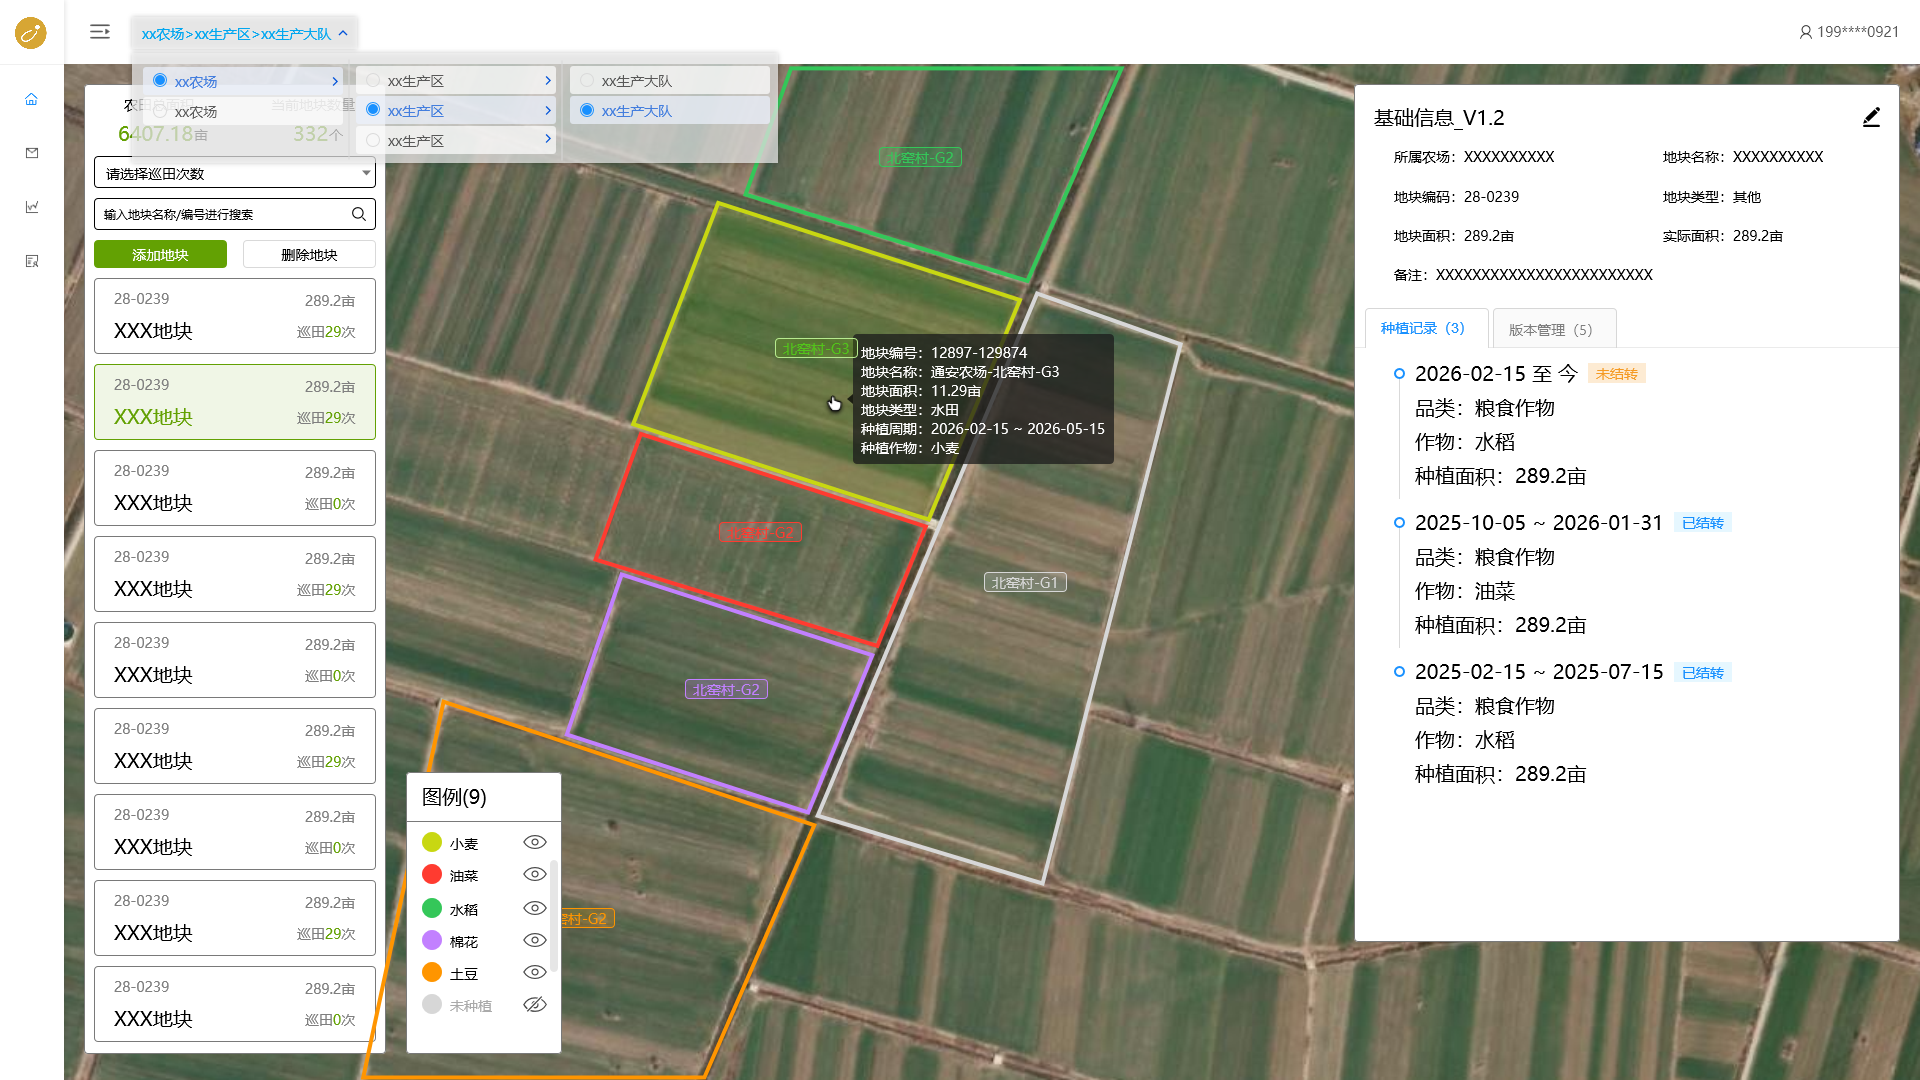This screenshot has width=1920, height=1080.
Task: Click the 作物：油菜 record line
Action: tap(1465, 591)
